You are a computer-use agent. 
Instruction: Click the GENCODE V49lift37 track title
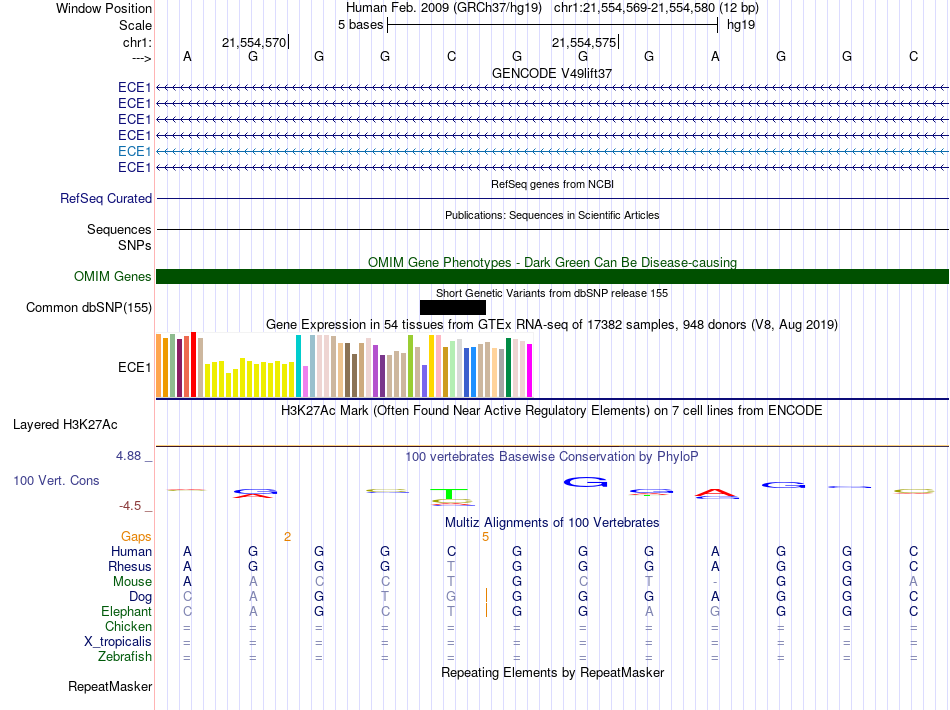[552, 74]
